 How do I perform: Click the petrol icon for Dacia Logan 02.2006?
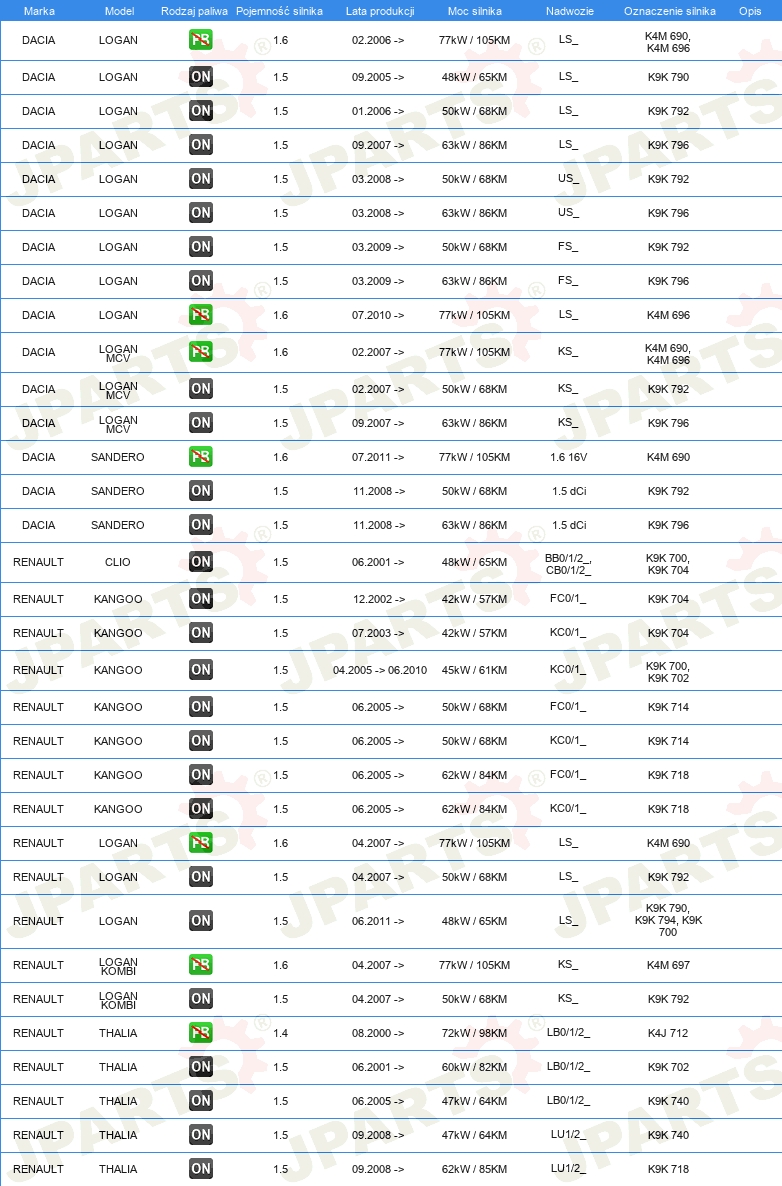click(200, 39)
